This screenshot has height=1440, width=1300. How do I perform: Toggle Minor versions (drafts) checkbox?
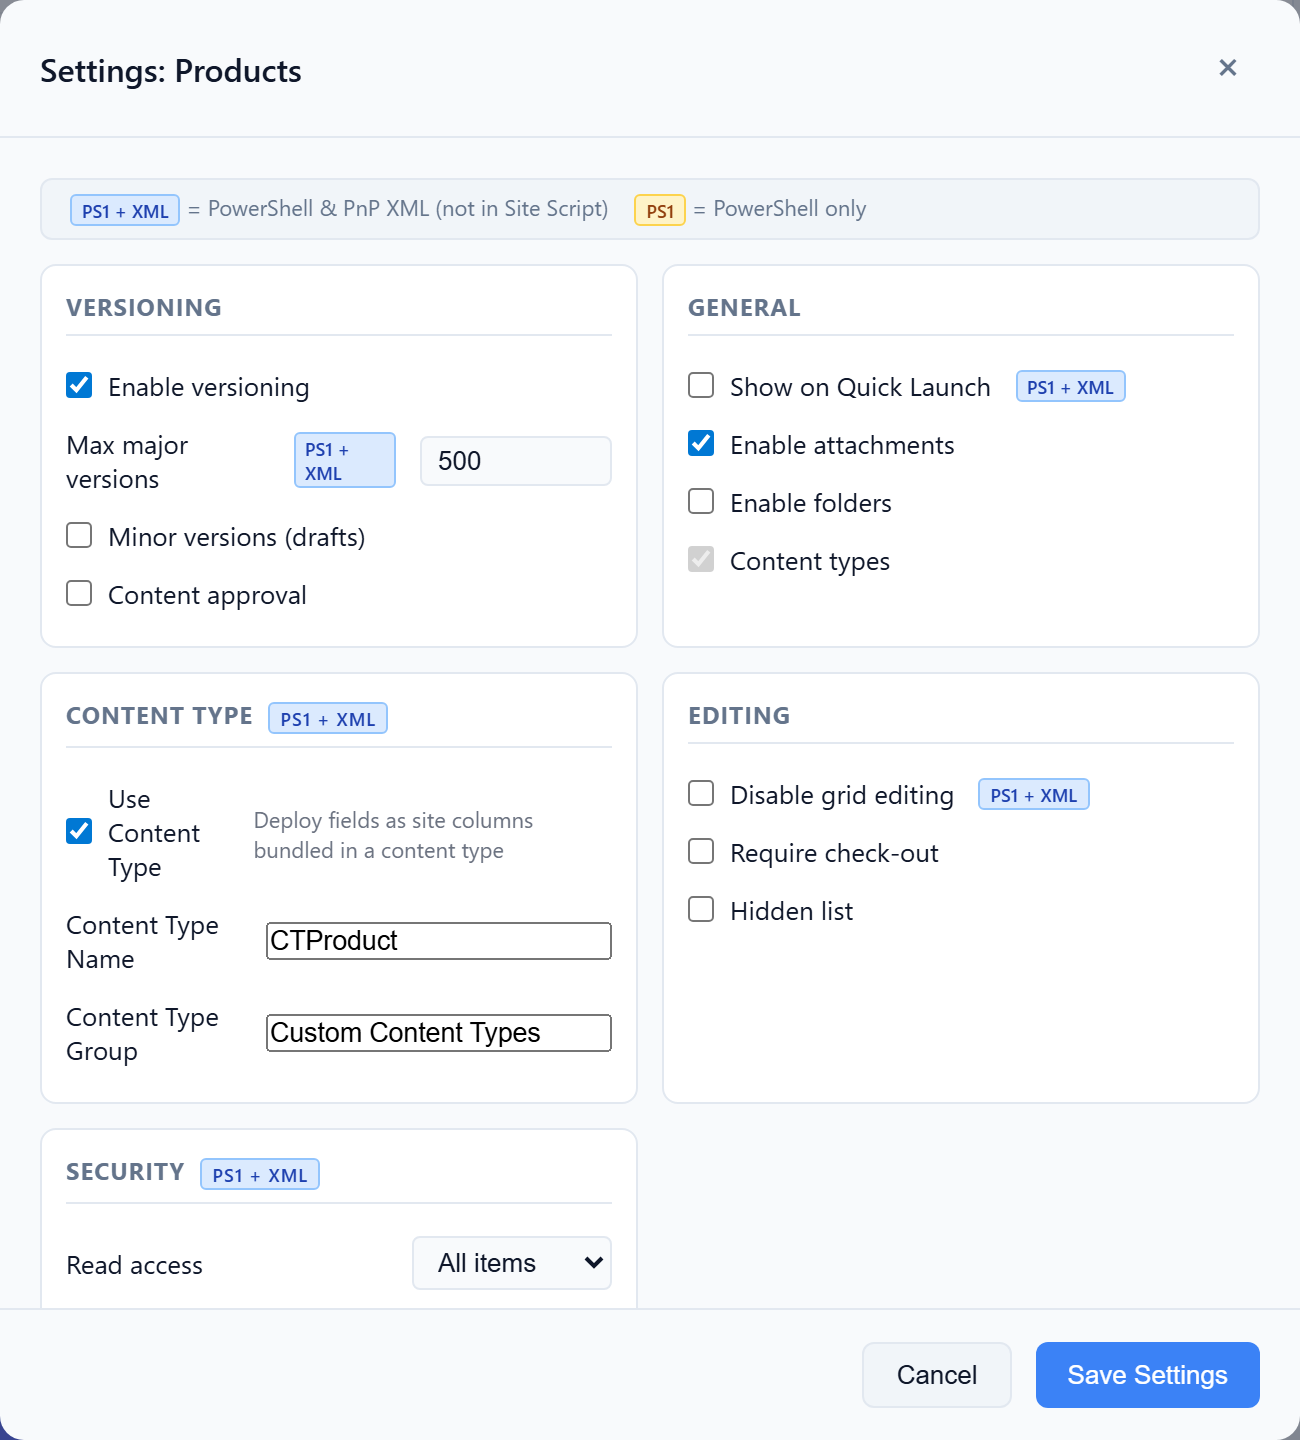[x=79, y=536]
